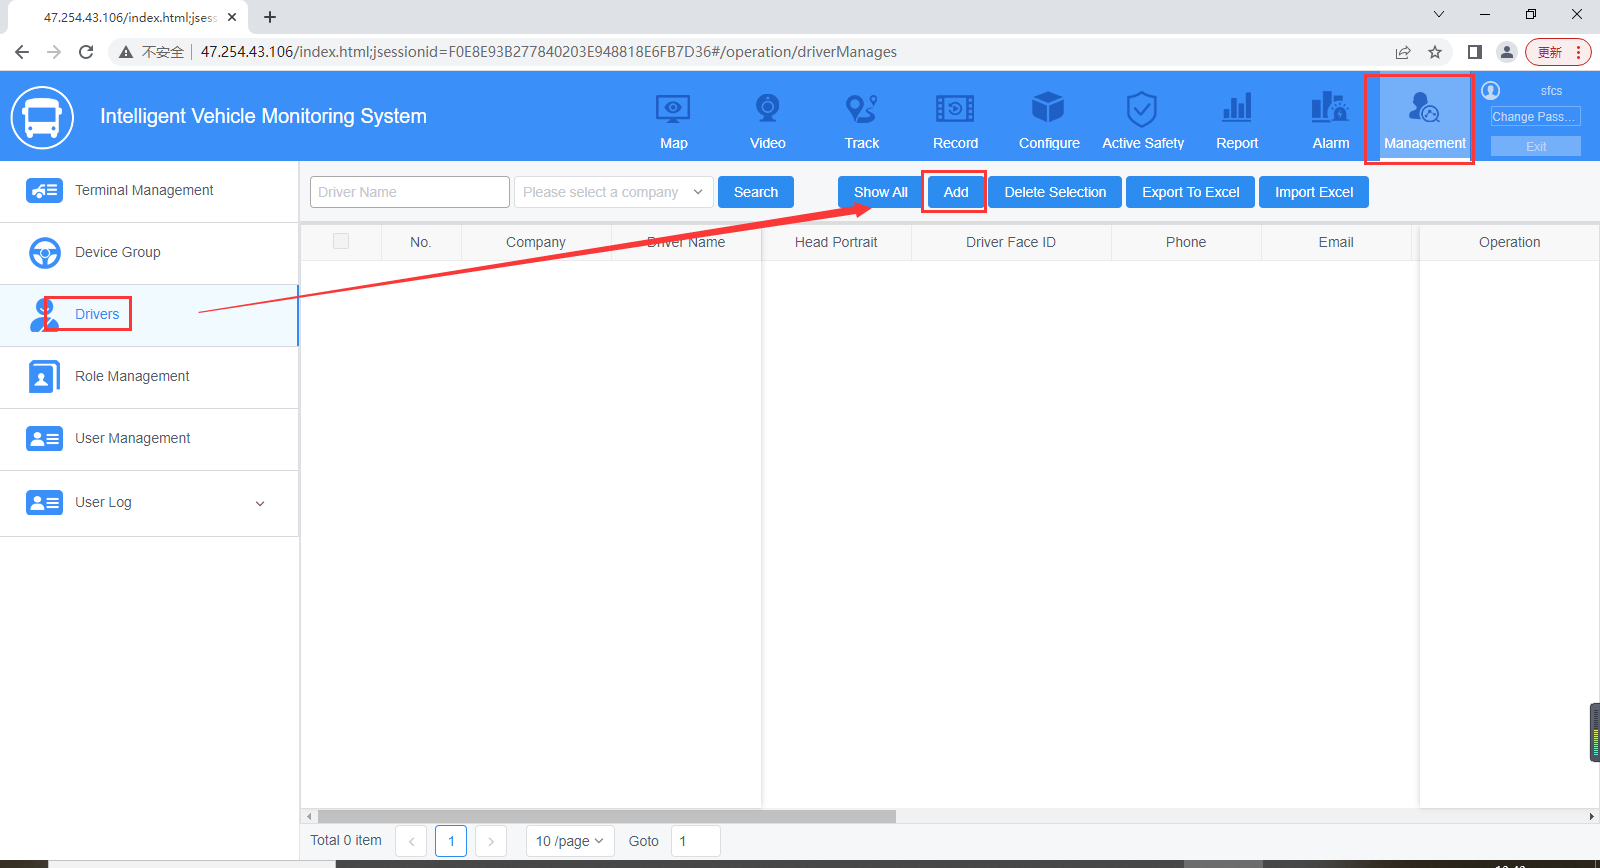
Task: Click the User Log card icon
Action: [x=44, y=502]
